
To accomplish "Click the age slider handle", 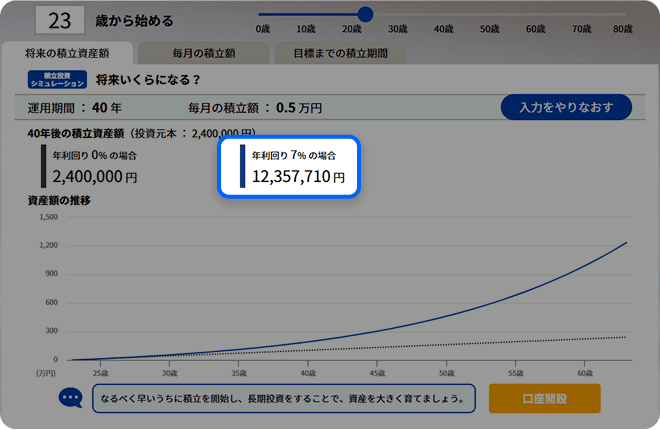I will [x=365, y=14].
